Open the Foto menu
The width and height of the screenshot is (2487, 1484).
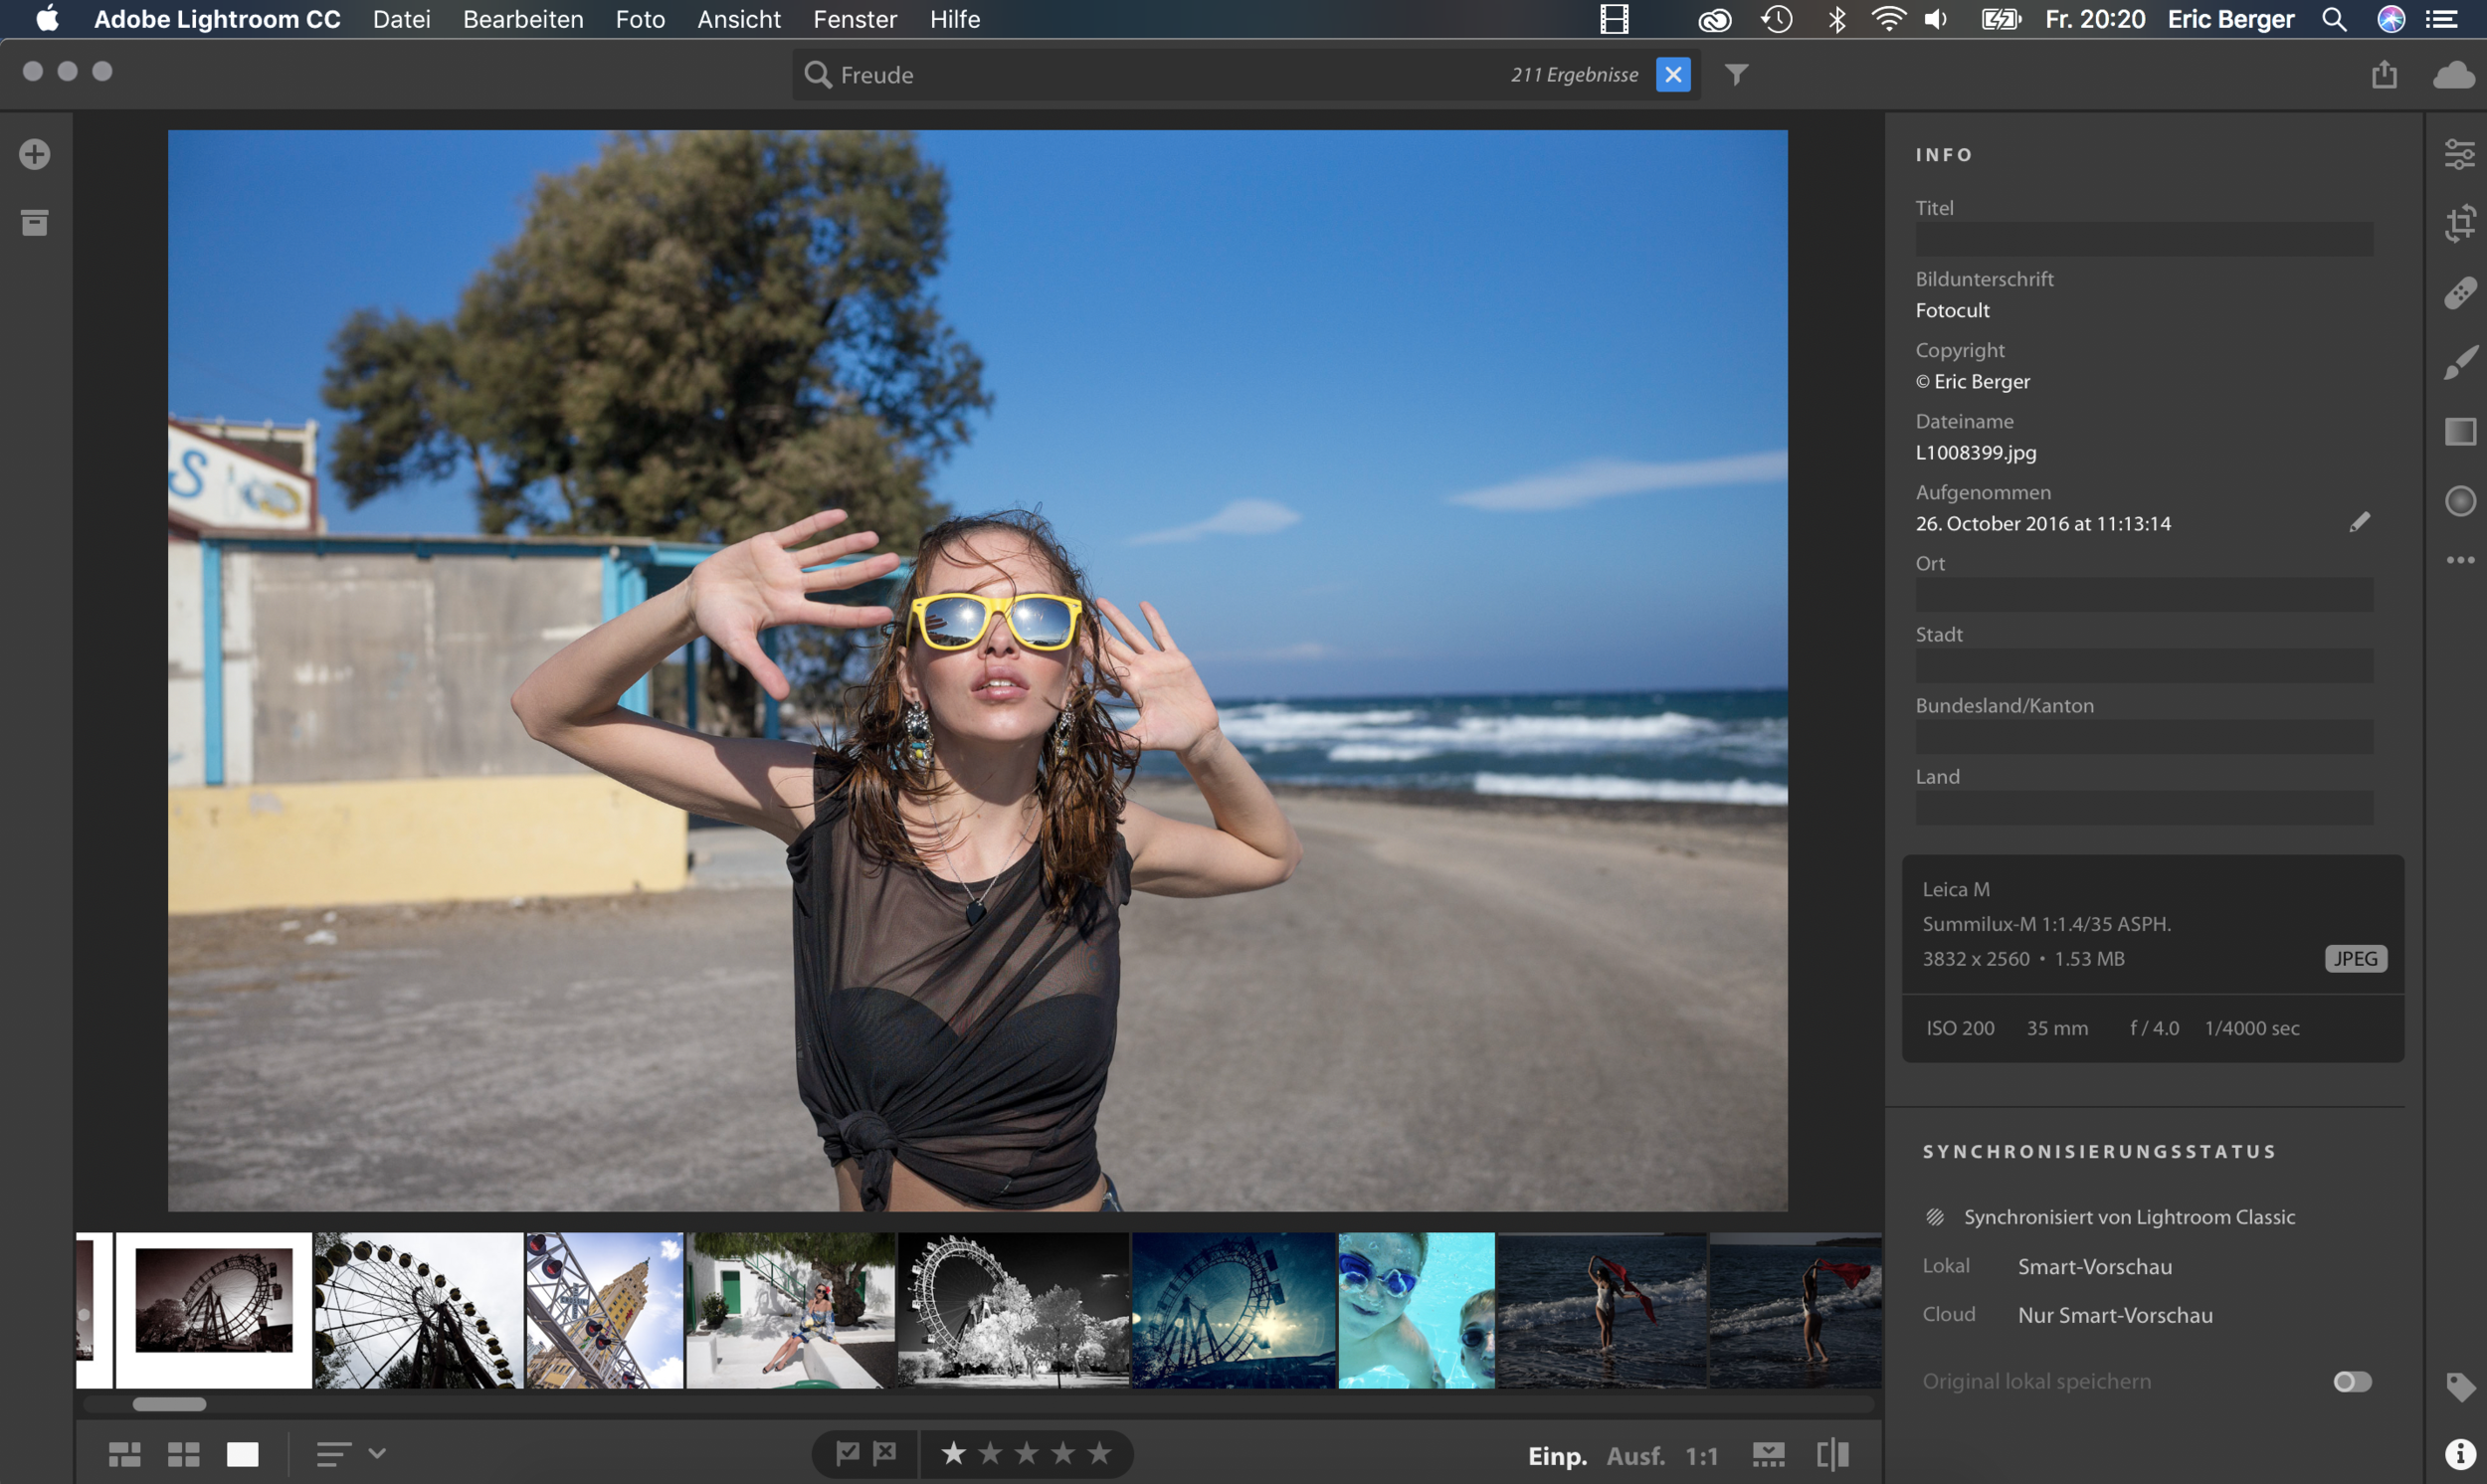tap(640, 19)
